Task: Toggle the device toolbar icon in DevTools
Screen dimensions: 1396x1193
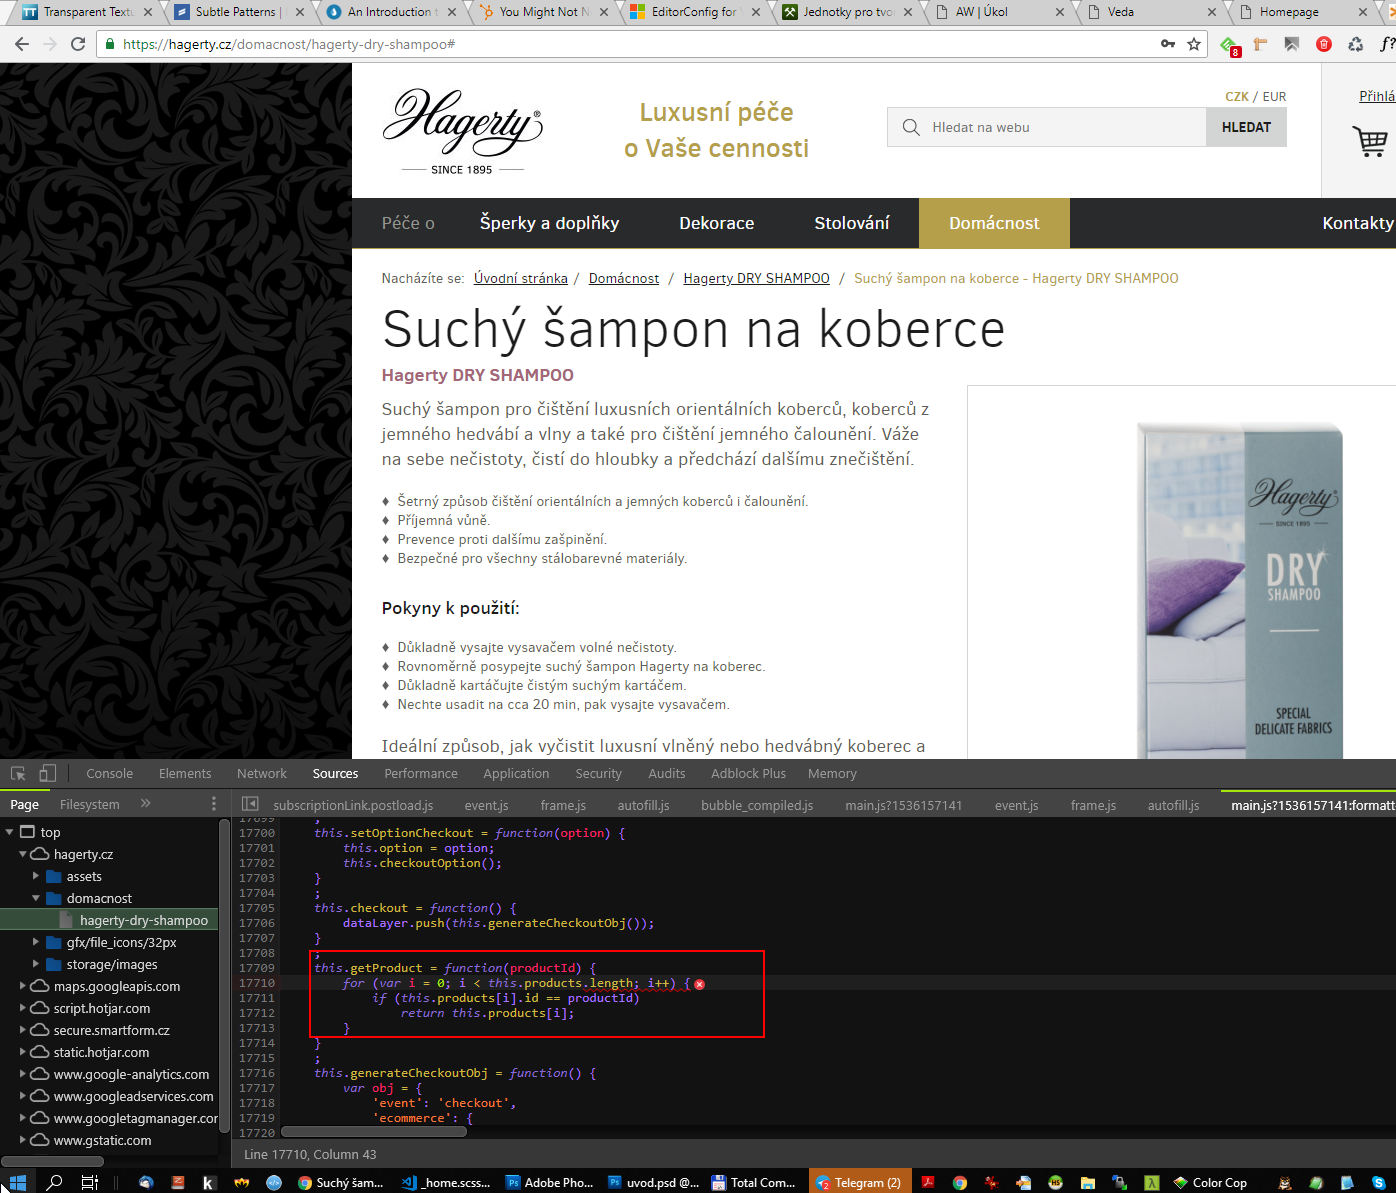Action: [47, 773]
